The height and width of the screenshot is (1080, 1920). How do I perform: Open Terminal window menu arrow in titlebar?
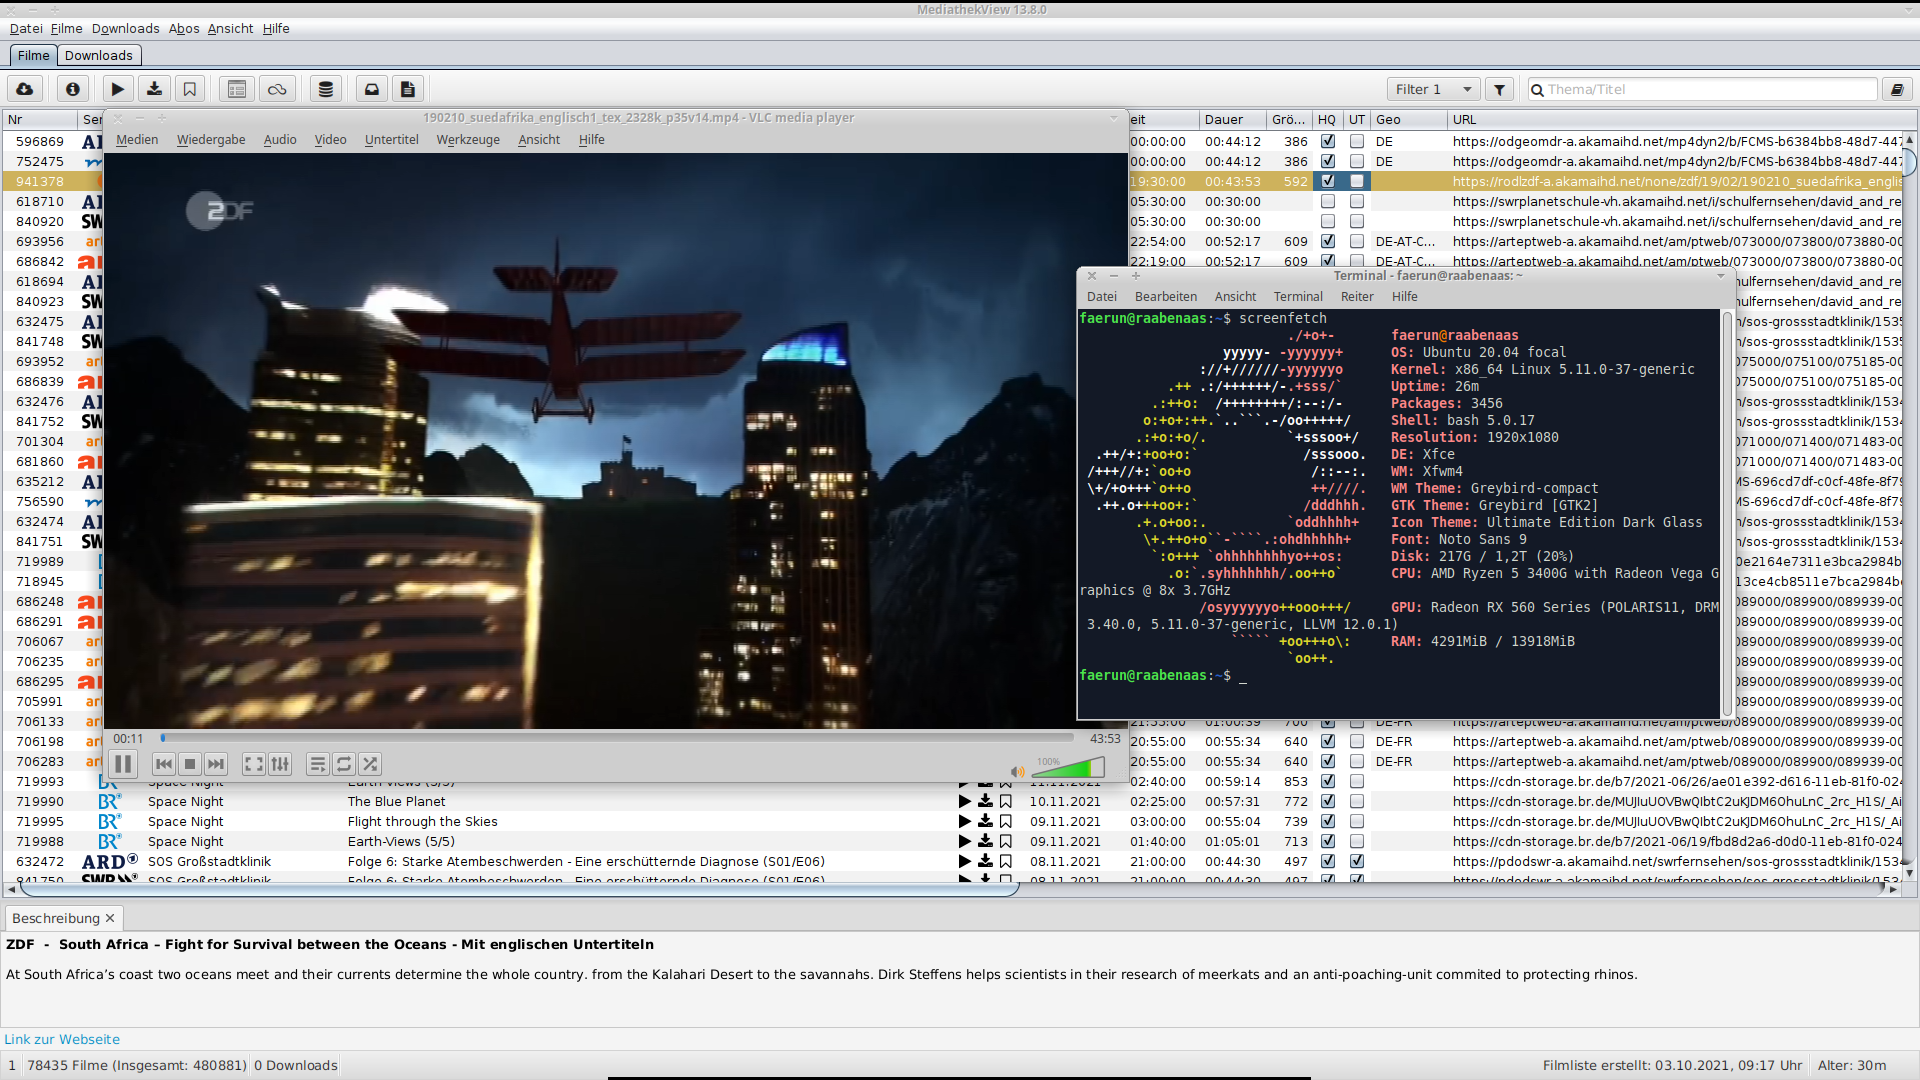pos(1721,276)
